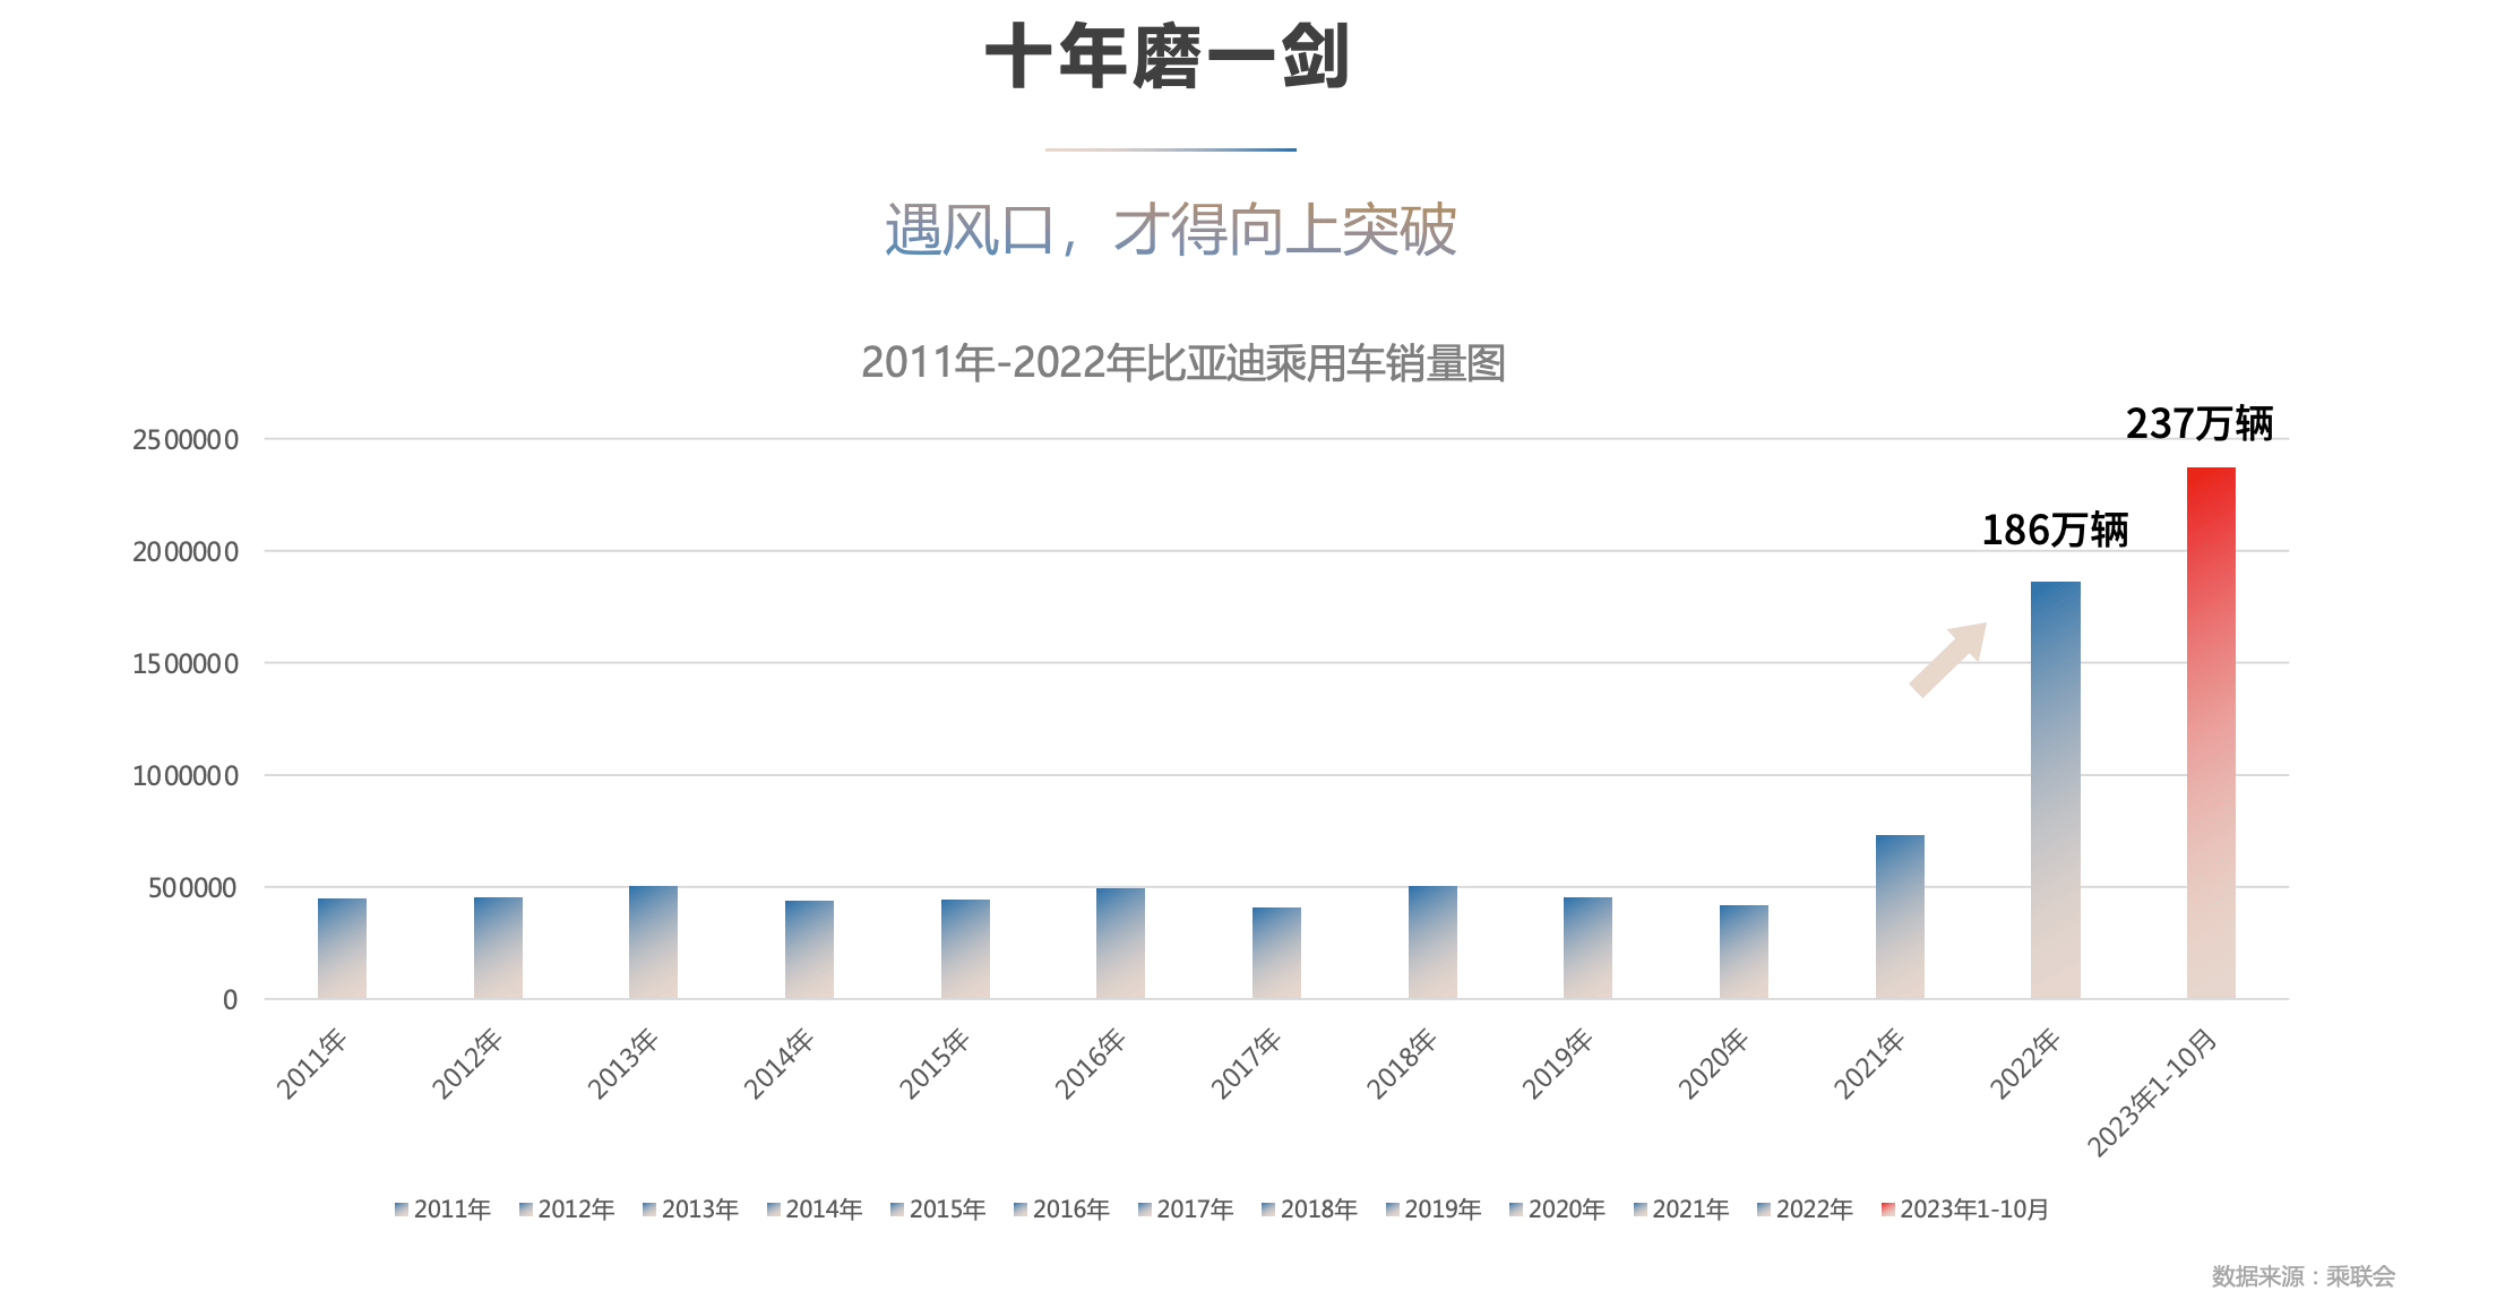Click the 2013年 bar in the chart
This screenshot has height=1298, width=2506.
tap(653, 942)
